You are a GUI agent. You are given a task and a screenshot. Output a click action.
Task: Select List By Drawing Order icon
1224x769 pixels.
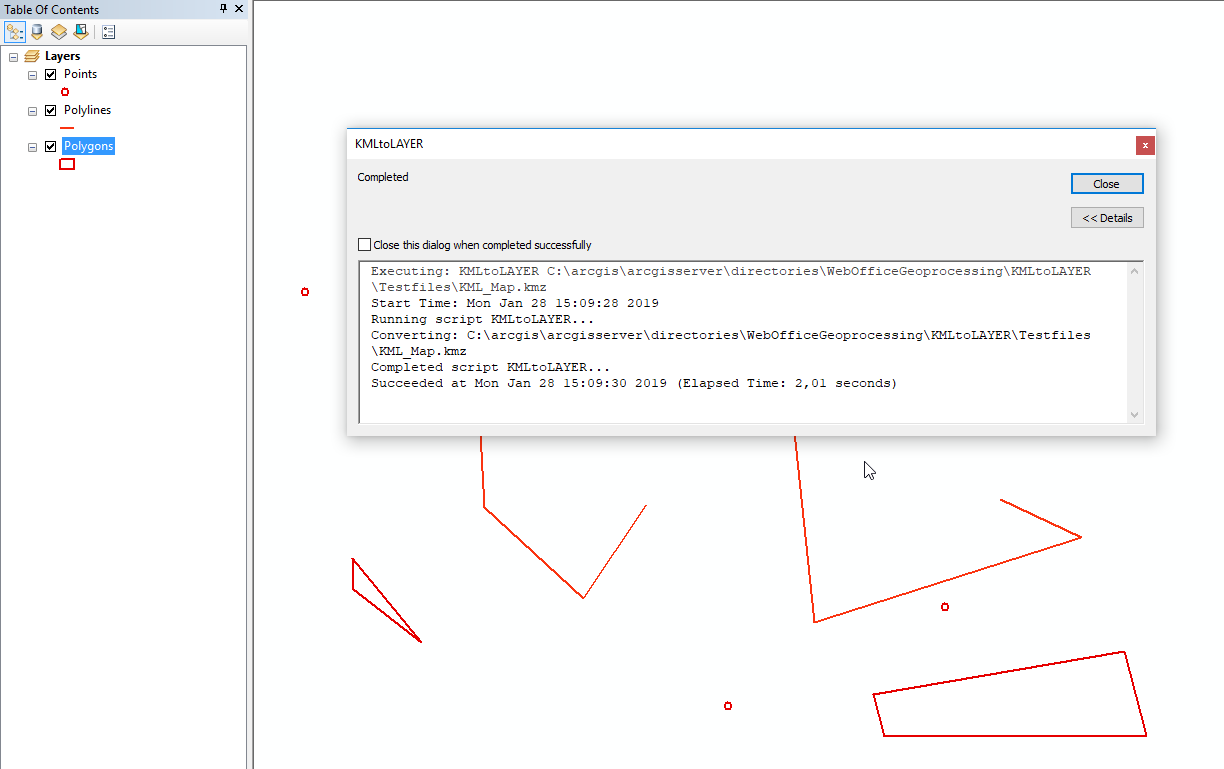click(15, 32)
